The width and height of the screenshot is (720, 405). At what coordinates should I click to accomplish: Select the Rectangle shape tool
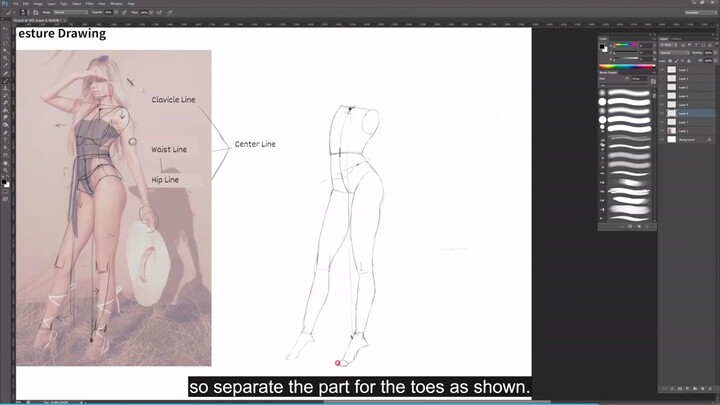[x=6, y=155]
